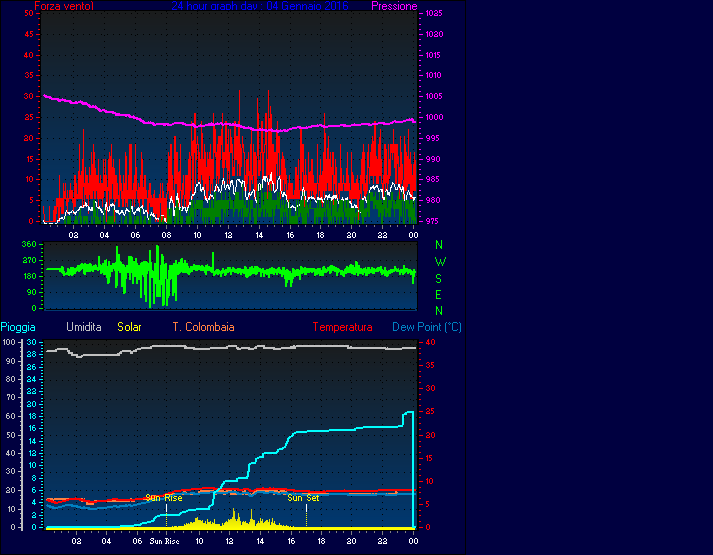Click the '980' value on the pressure axis
The height and width of the screenshot is (555, 713).
[432, 200]
